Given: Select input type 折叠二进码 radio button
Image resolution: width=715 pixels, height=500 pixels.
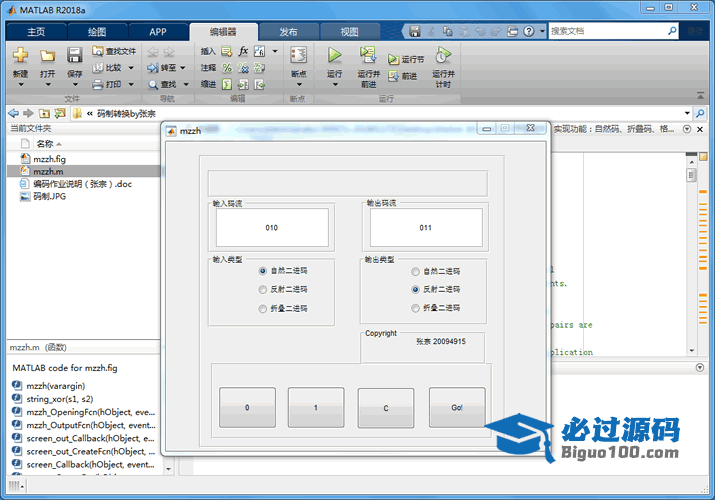Looking at the screenshot, I should pyautogui.click(x=263, y=309).
